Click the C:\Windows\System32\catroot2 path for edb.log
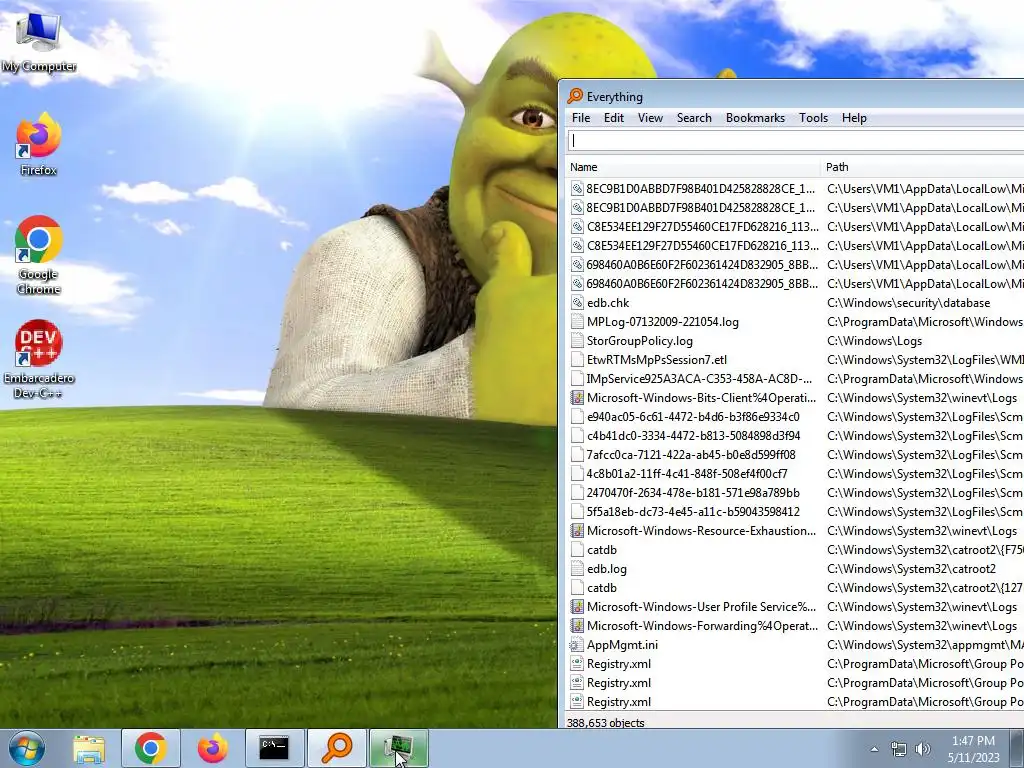The height and width of the screenshot is (768, 1024). (x=911, y=568)
